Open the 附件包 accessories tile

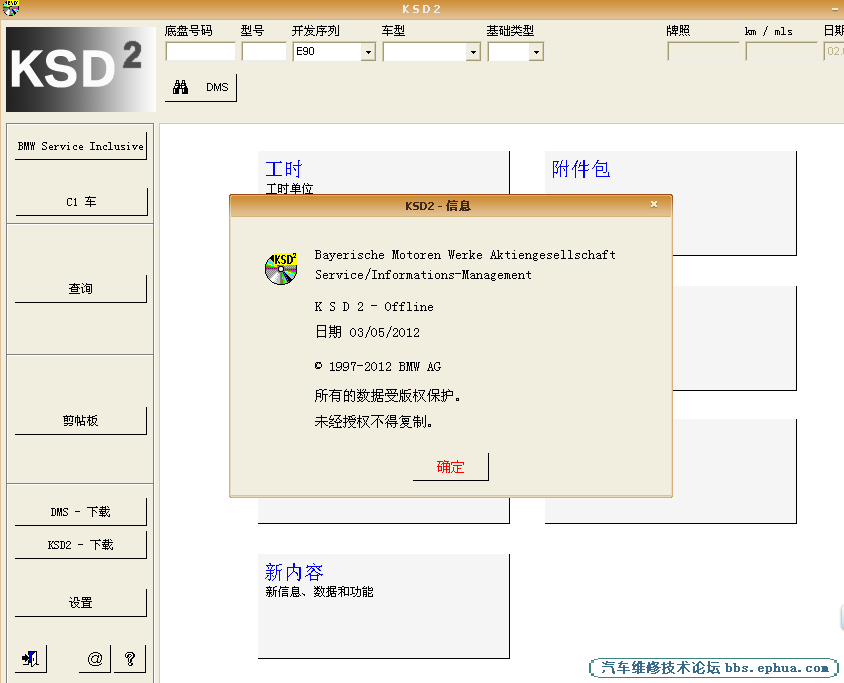click(670, 203)
